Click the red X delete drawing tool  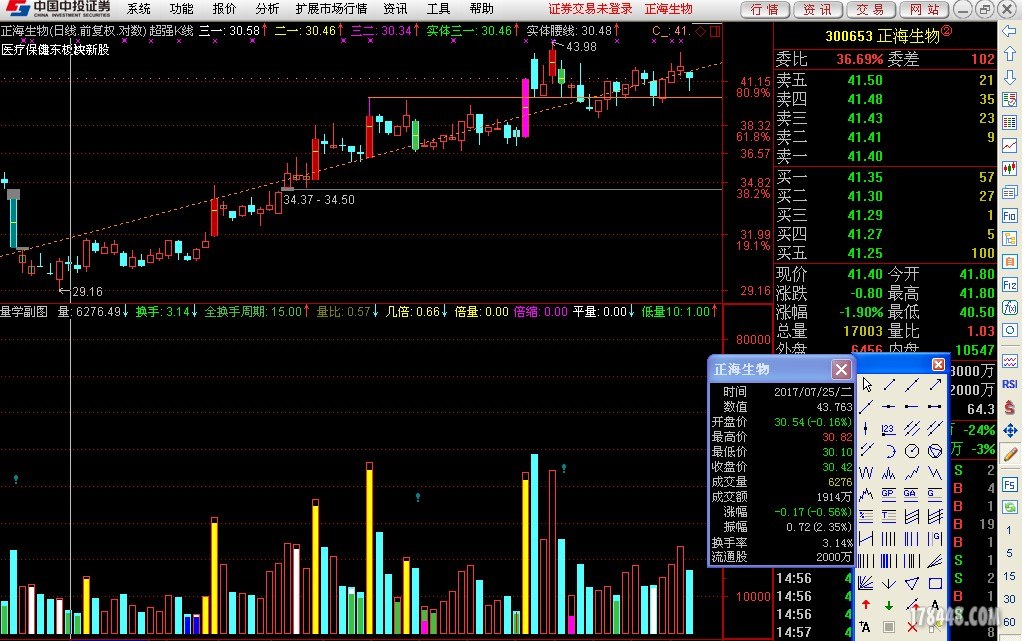pyautogui.click(x=912, y=627)
